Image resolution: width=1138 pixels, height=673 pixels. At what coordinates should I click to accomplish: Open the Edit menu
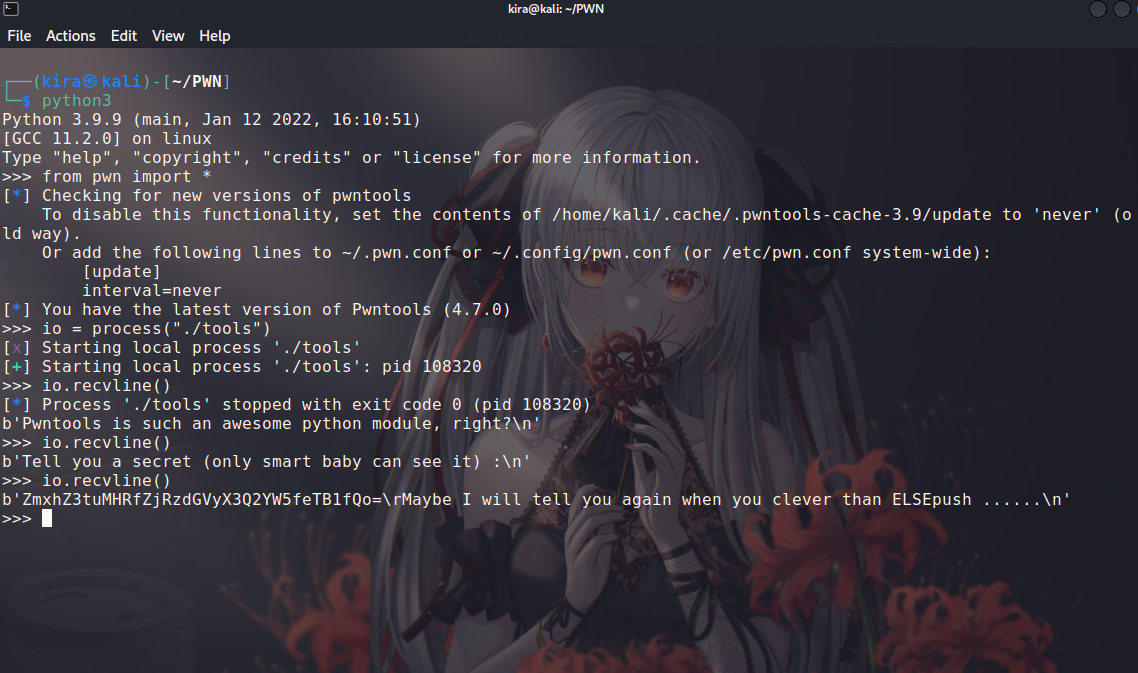coord(123,36)
